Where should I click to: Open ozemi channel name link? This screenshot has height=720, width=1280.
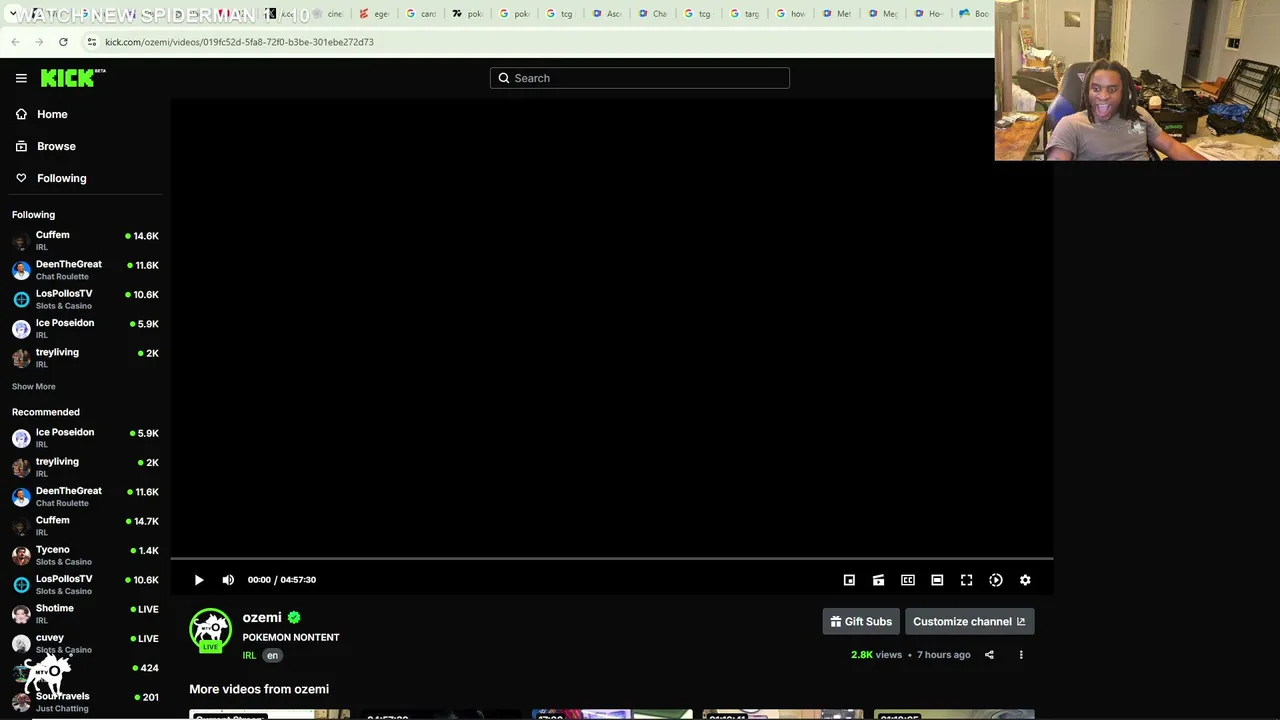point(262,618)
